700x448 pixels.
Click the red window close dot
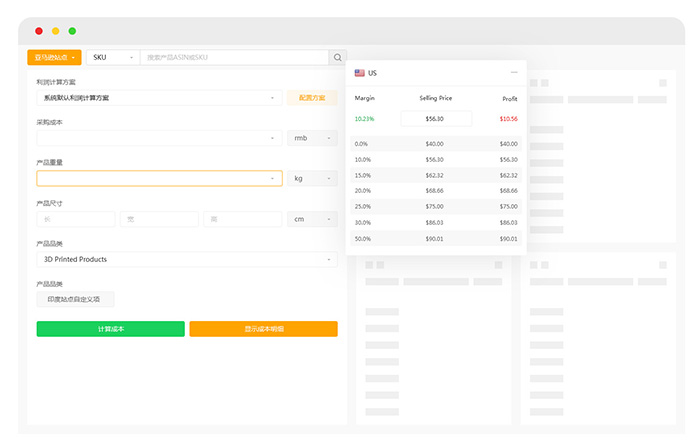39,31
